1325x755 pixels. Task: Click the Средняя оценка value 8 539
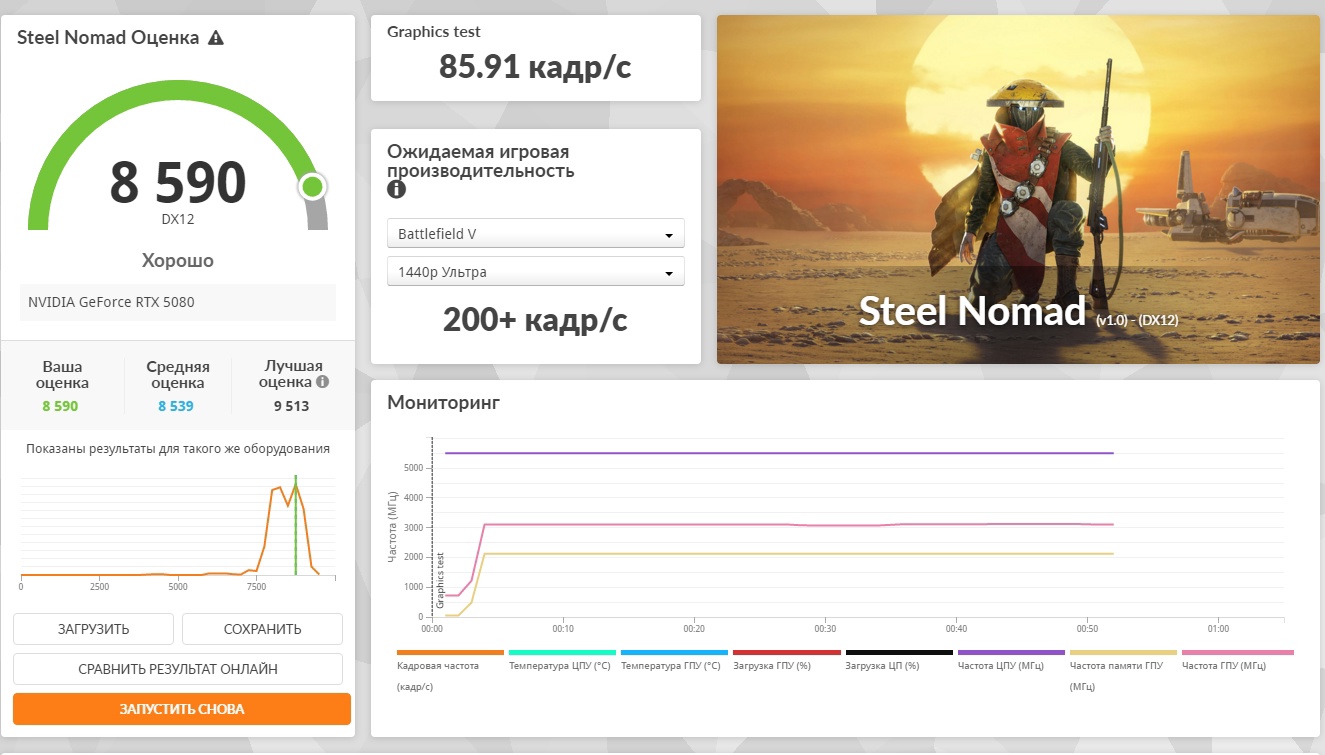(x=176, y=406)
